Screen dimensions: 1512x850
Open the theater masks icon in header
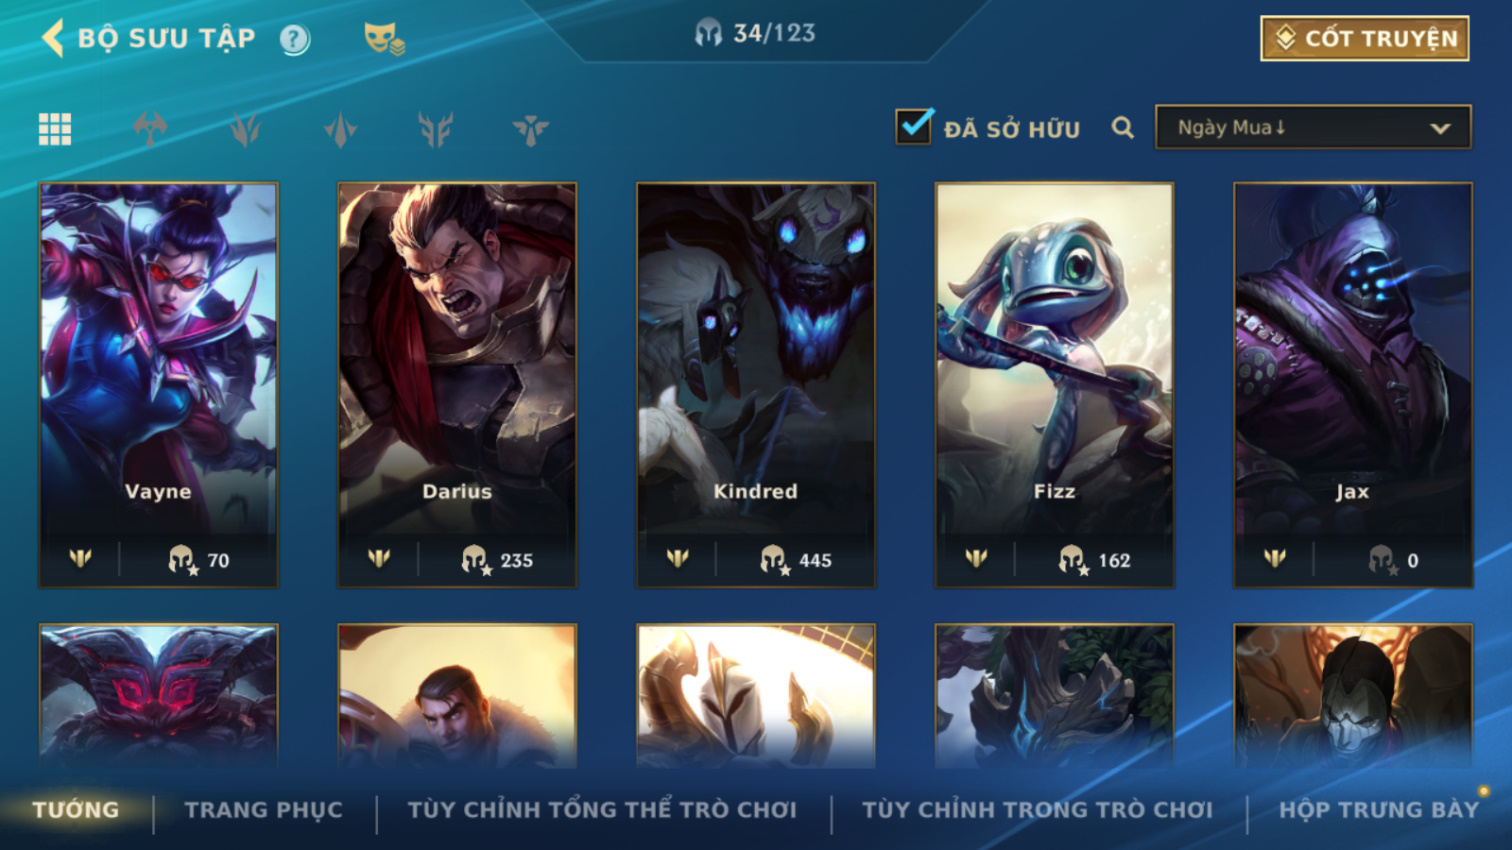tap(384, 39)
